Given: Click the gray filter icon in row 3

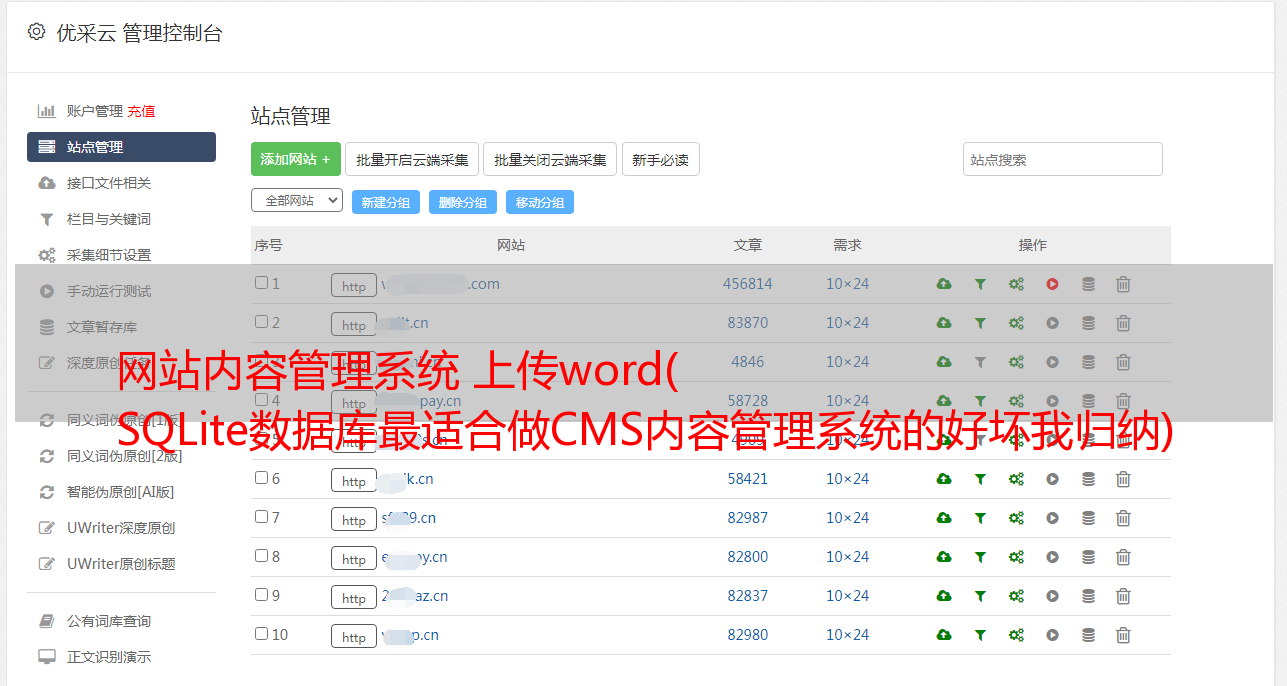Looking at the screenshot, I should pos(980,362).
